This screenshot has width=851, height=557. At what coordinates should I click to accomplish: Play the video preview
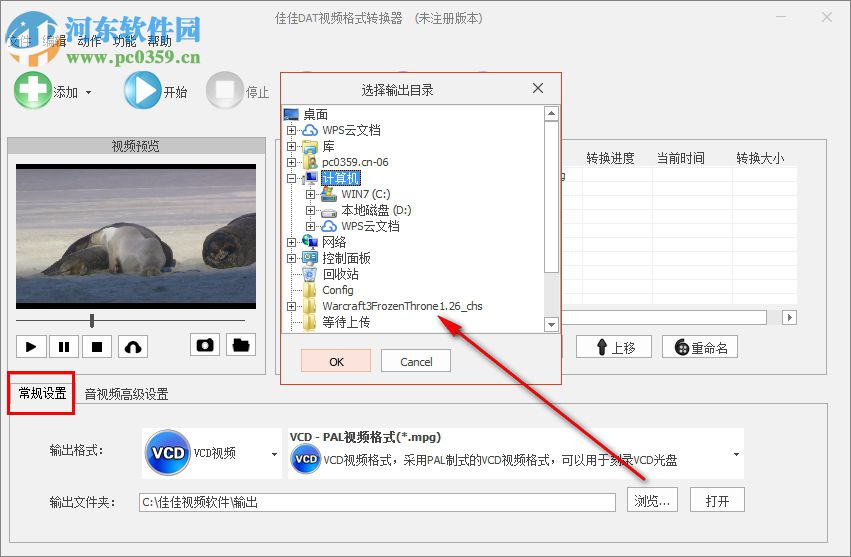pyautogui.click(x=31, y=346)
